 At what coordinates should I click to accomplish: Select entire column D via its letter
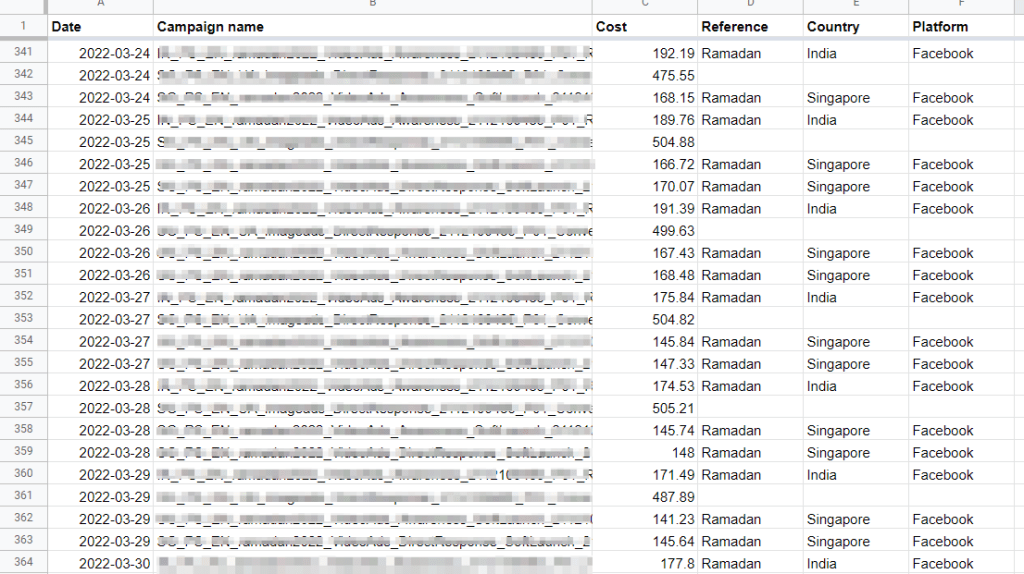coord(750,5)
